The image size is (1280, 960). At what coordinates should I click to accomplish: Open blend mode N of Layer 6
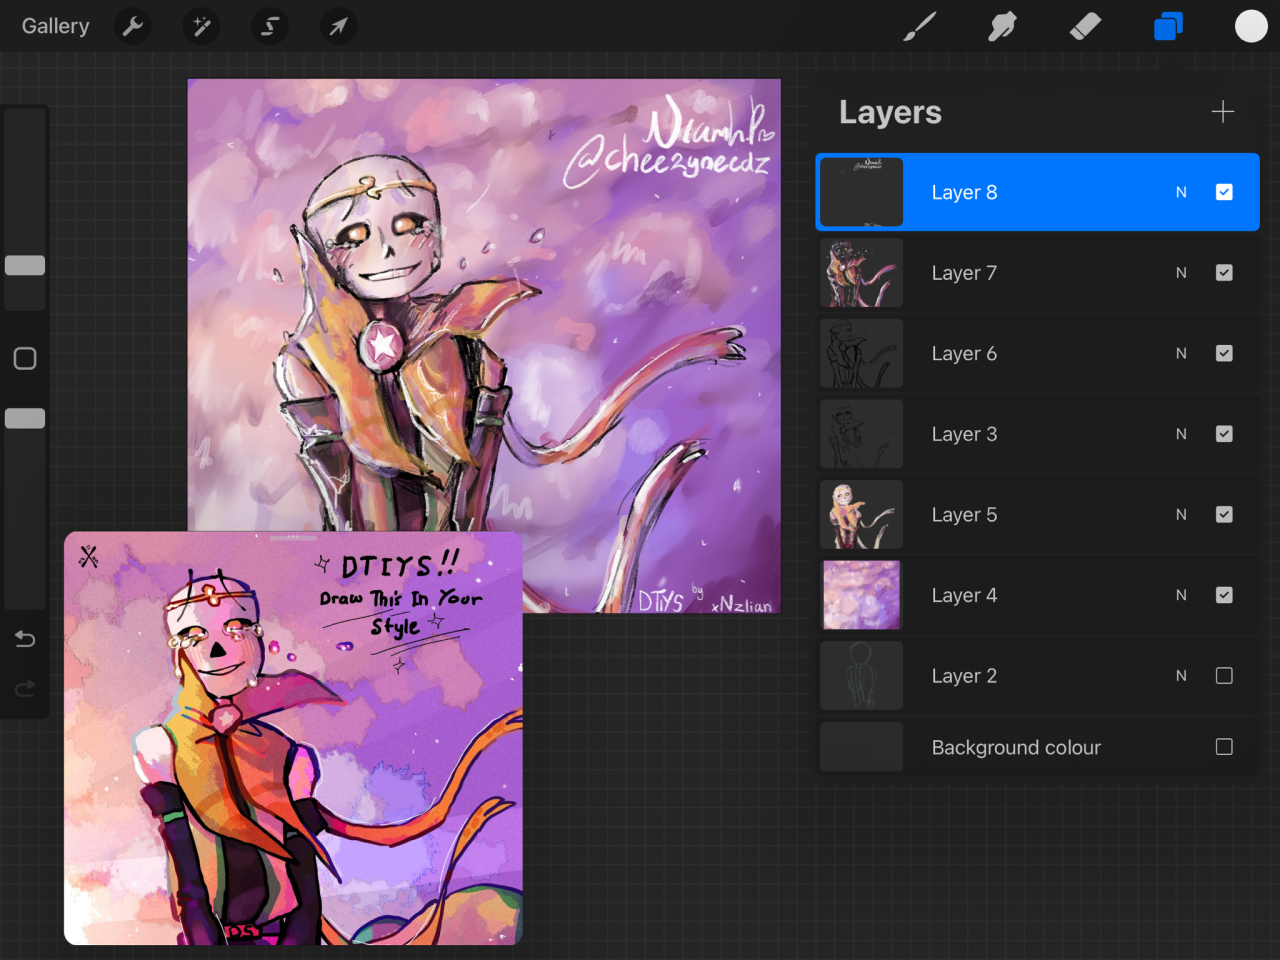click(1181, 353)
